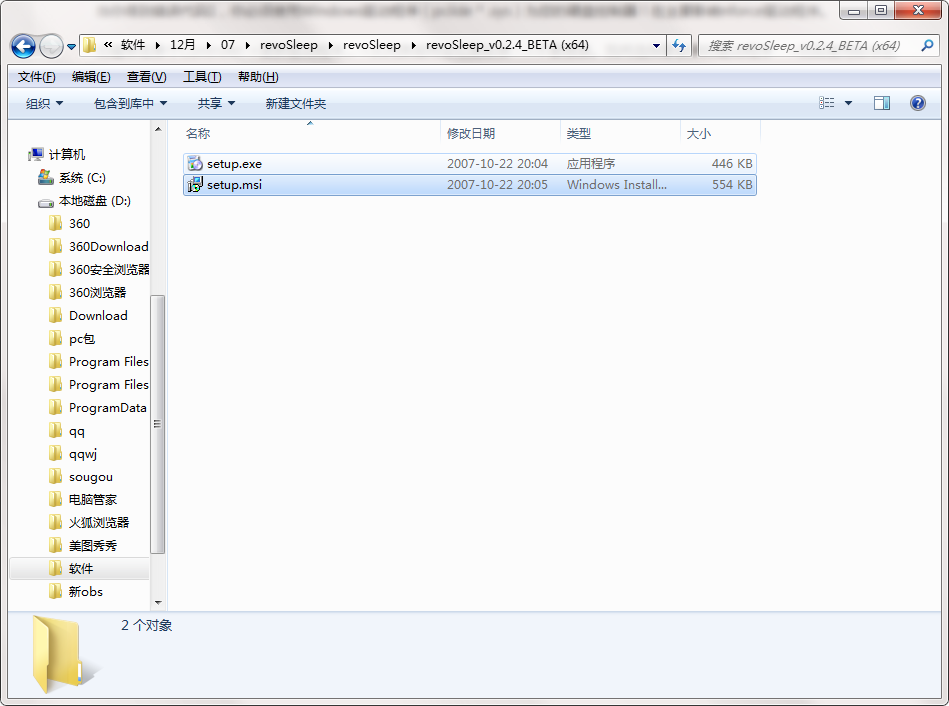949x706 pixels.
Task: Toggle the preview pane icon
Action: pyautogui.click(x=882, y=103)
